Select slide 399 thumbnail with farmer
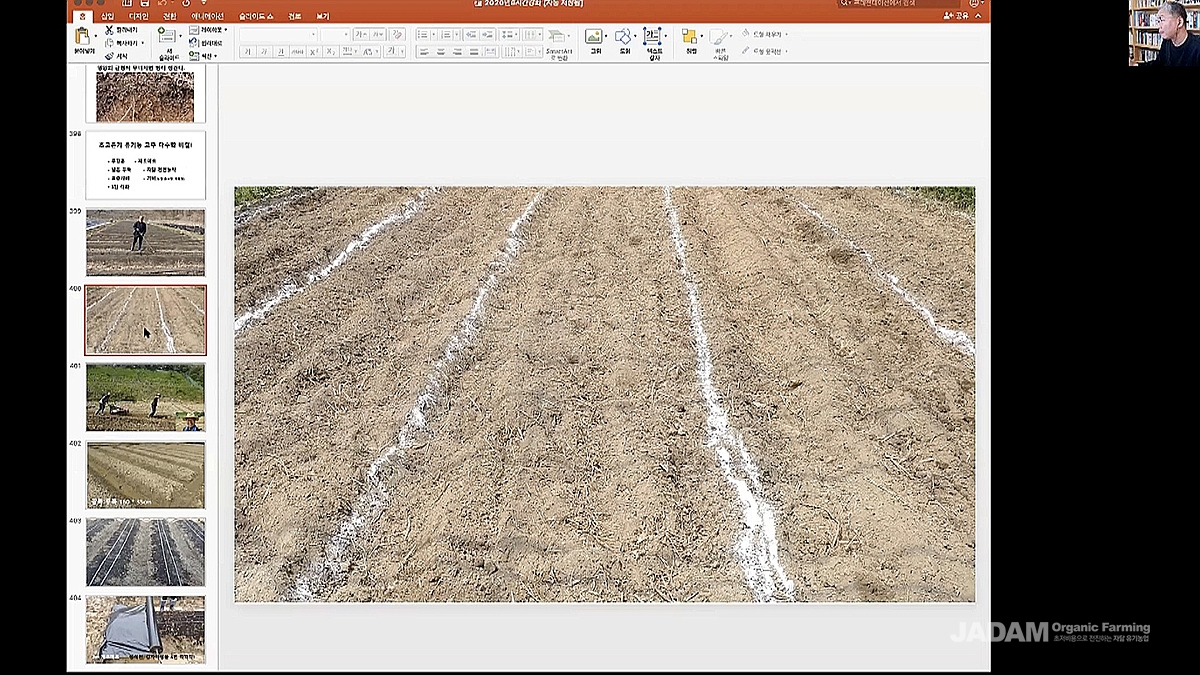The width and height of the screenshot is (1200, 675). [x=145, y=242]
